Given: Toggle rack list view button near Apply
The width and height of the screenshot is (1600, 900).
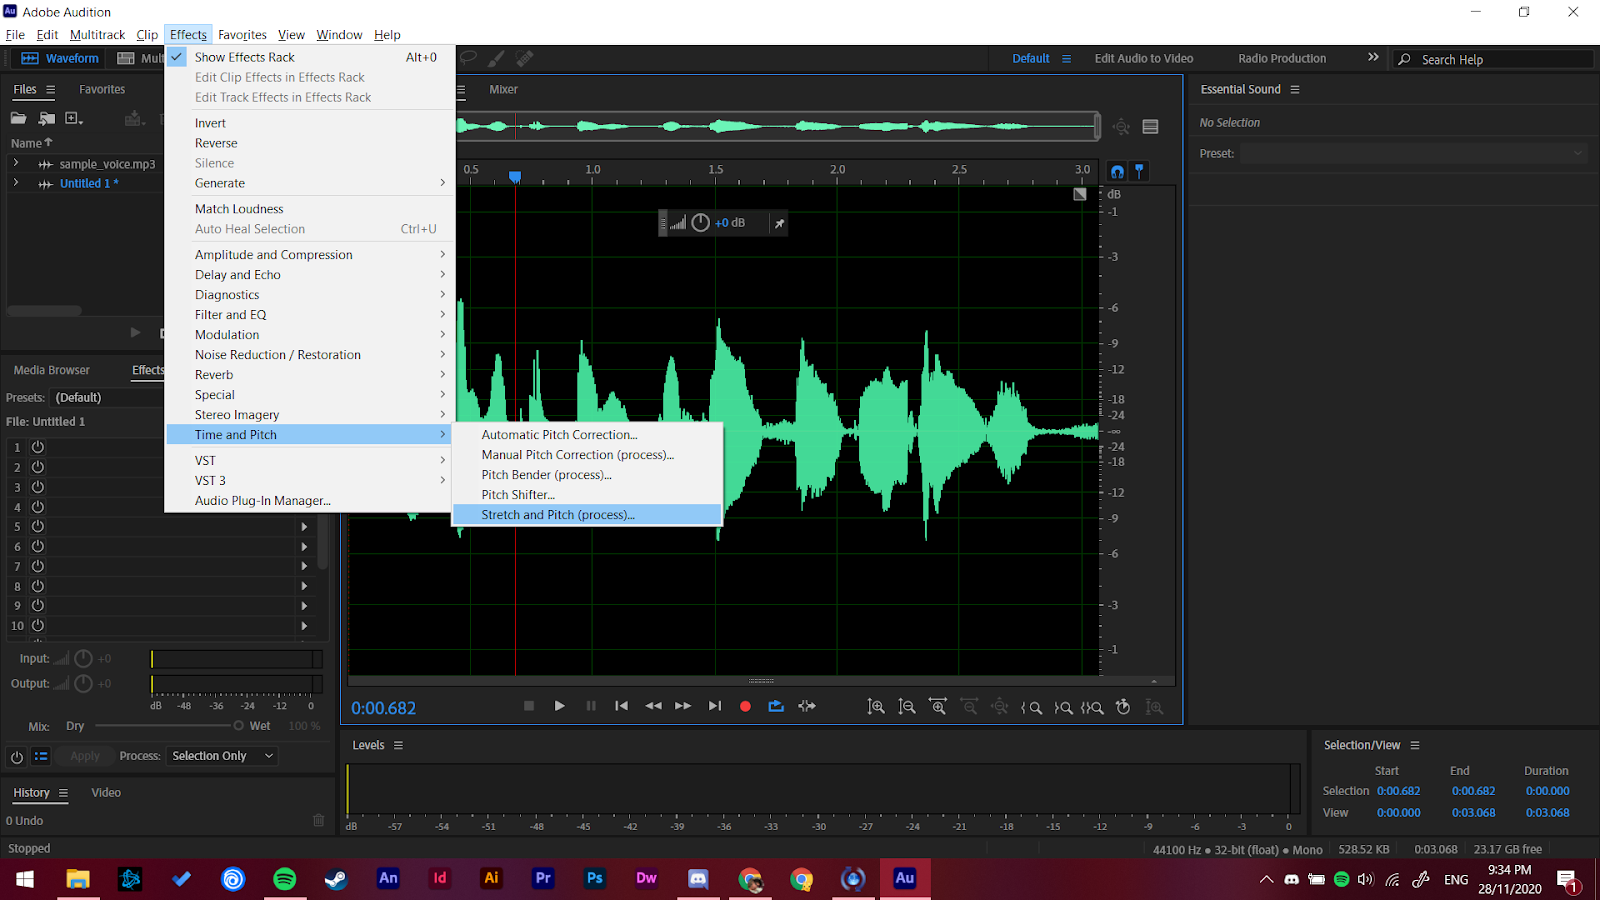Looking at the screenshot, I should [41, 756].
